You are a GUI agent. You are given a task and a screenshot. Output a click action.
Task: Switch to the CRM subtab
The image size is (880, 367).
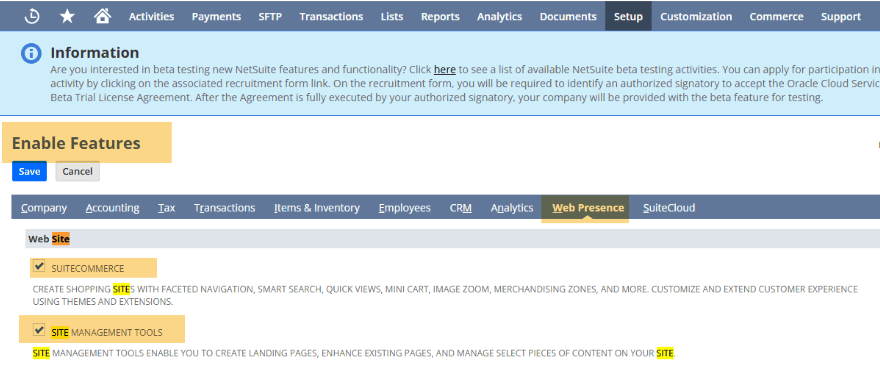coord(460,208)
